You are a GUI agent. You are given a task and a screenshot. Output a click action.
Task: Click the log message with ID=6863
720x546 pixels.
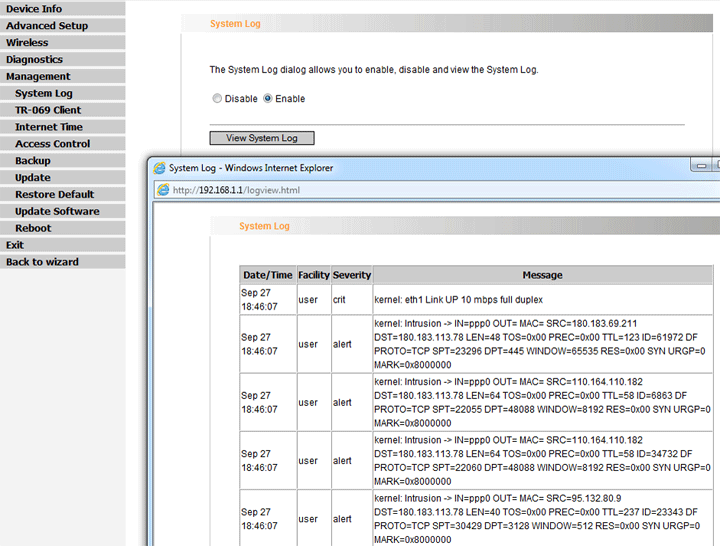click(542, 402)
